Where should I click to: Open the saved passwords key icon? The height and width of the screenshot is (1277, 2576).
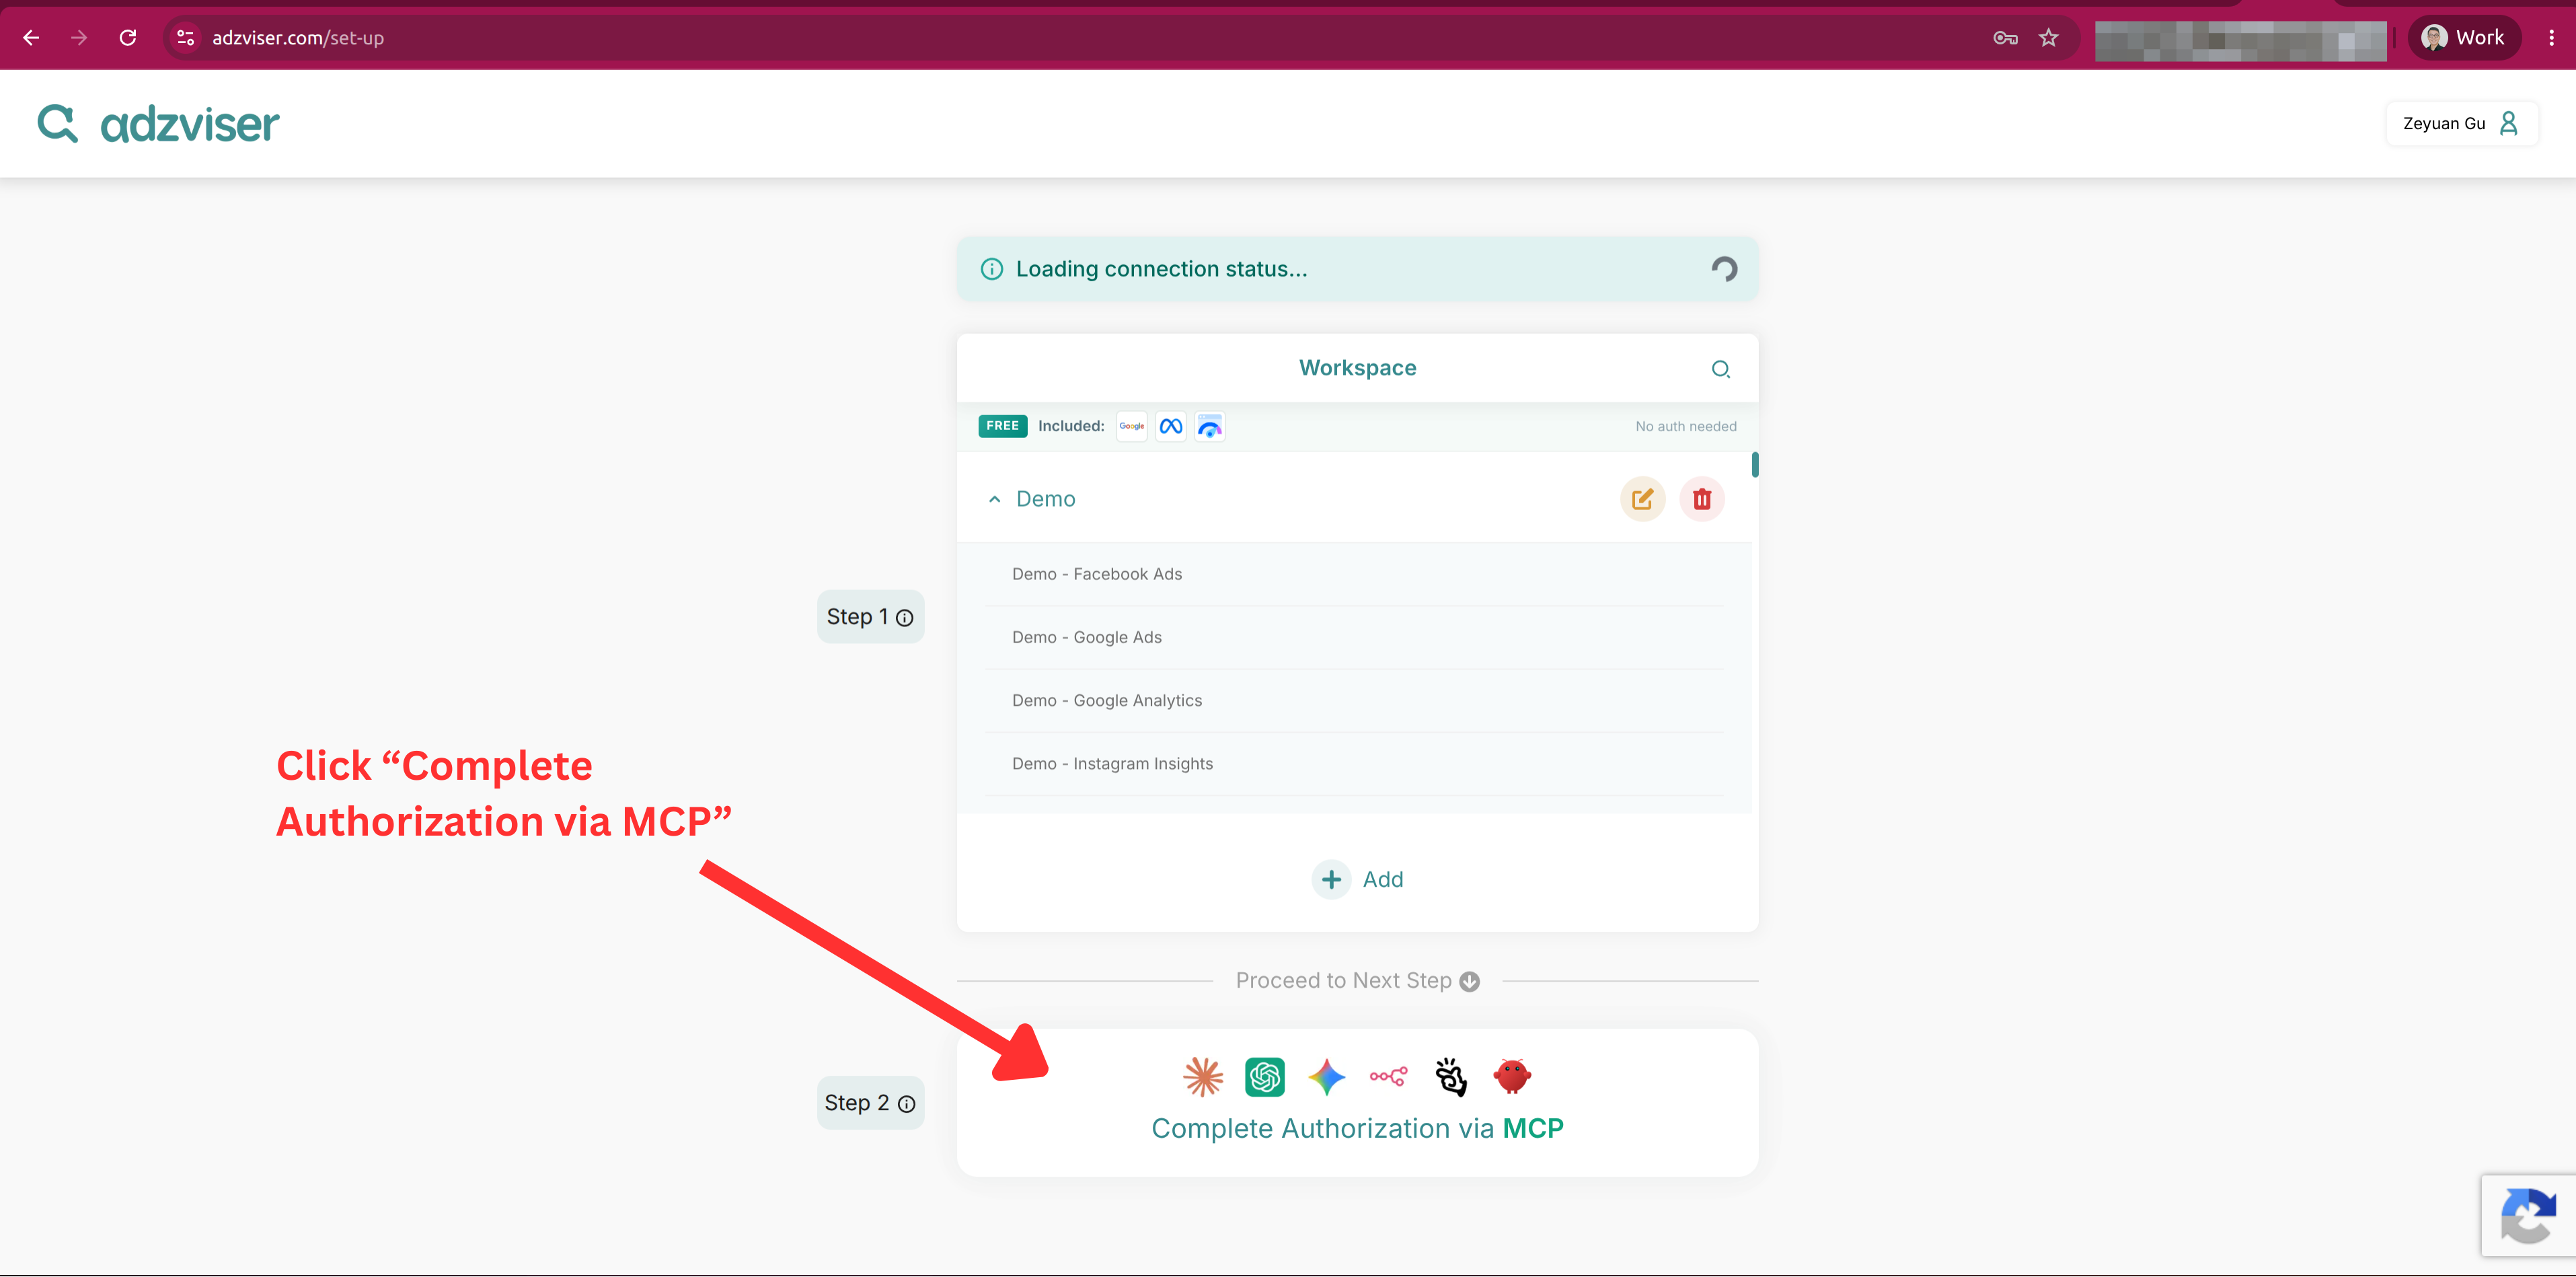2005,38
